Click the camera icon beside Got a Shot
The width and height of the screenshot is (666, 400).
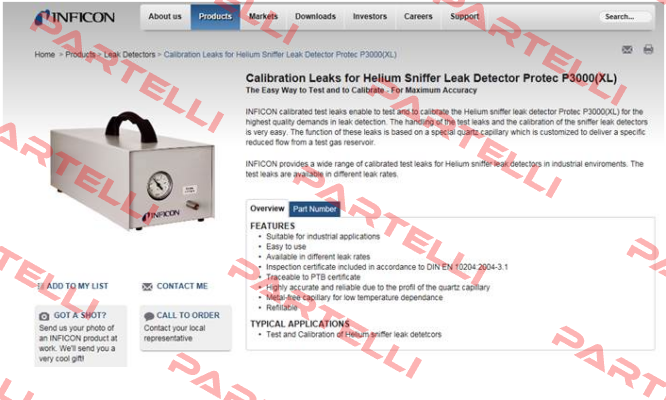(x=44, y=316)
